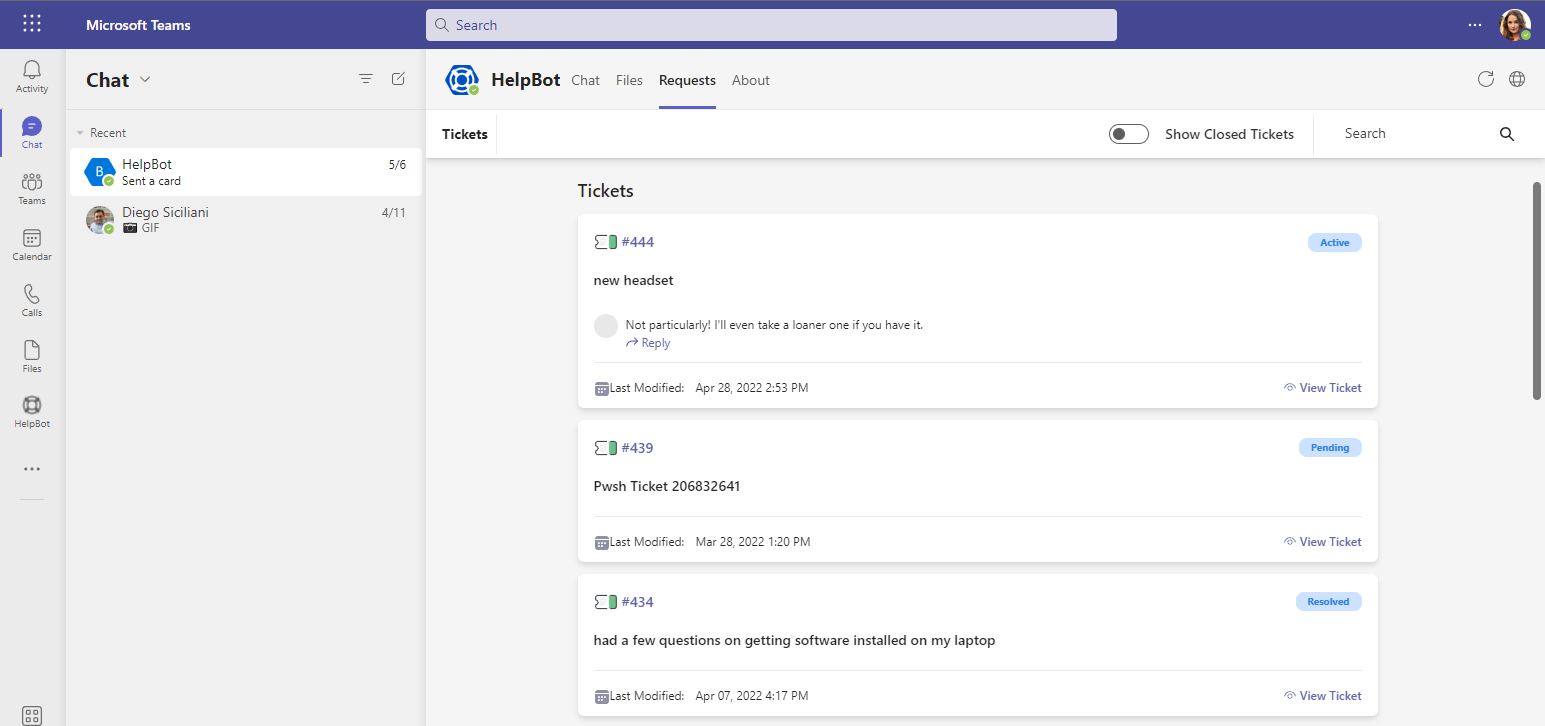Click "Apr 28, 2022 2:53 PM" date
The image size is (1545, 726).
point(751,388)
